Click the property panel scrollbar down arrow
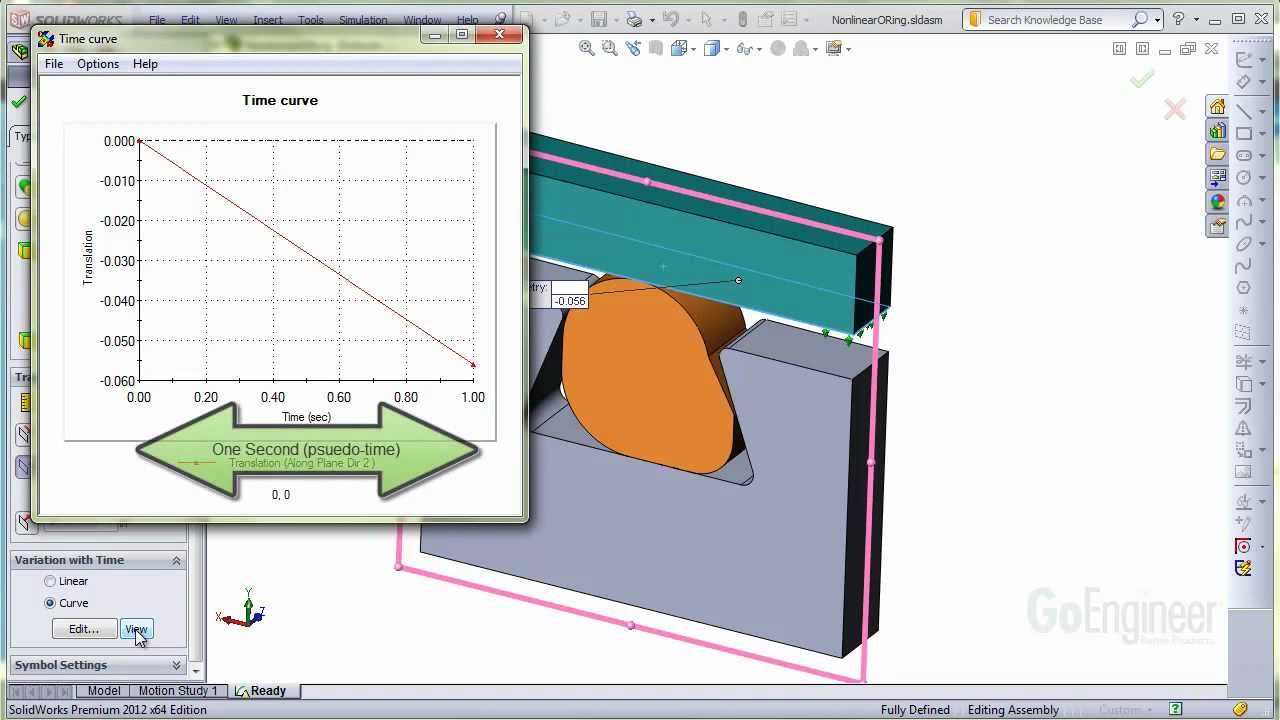 click(197, 671)
